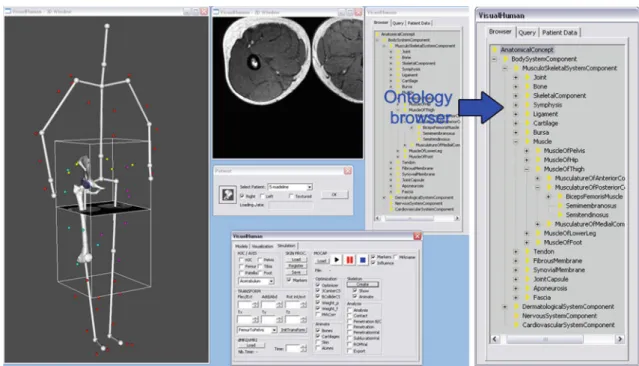Expand MuscleOfPelvis node in enlarged browser

pyautogui.click(x=527, y=150)
